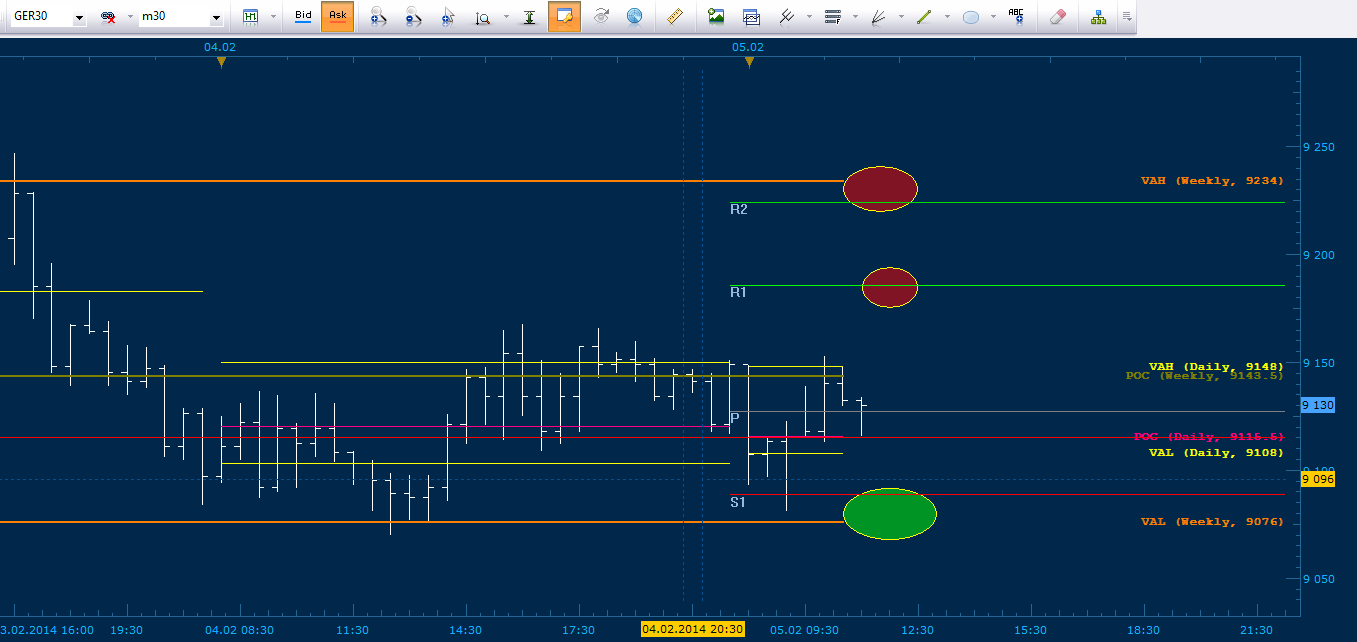Click the VAH (Weekly, 9234) label
The height and width of the screenshot is (642, 1357).
tap(1212, 181)
